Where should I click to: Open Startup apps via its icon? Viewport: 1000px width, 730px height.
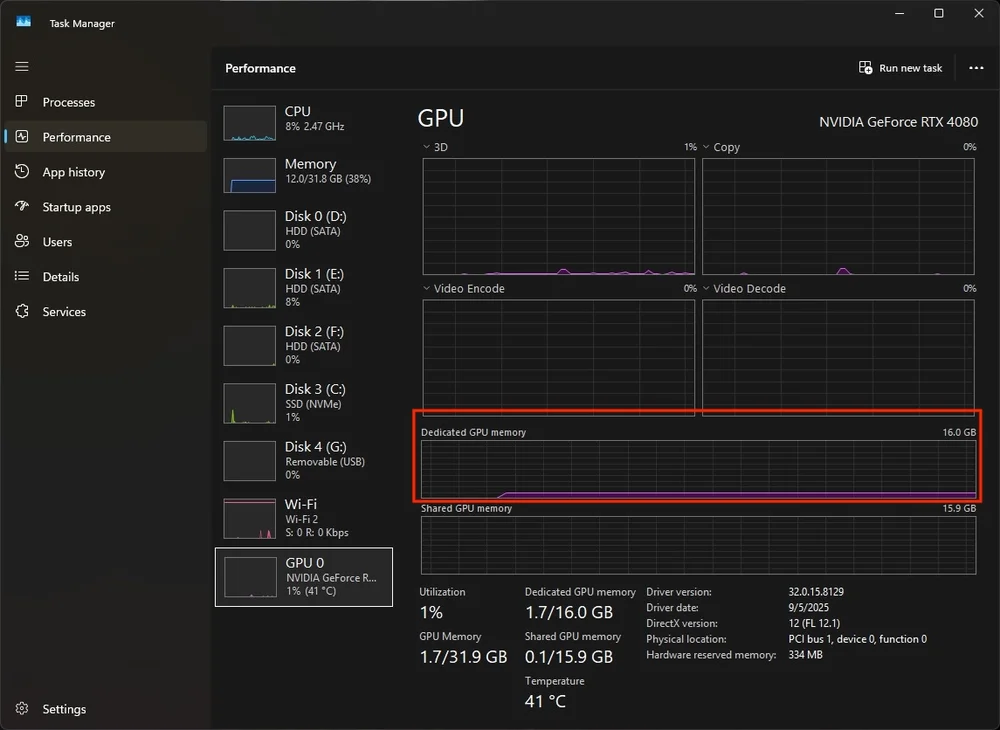(x=22, y=207)
